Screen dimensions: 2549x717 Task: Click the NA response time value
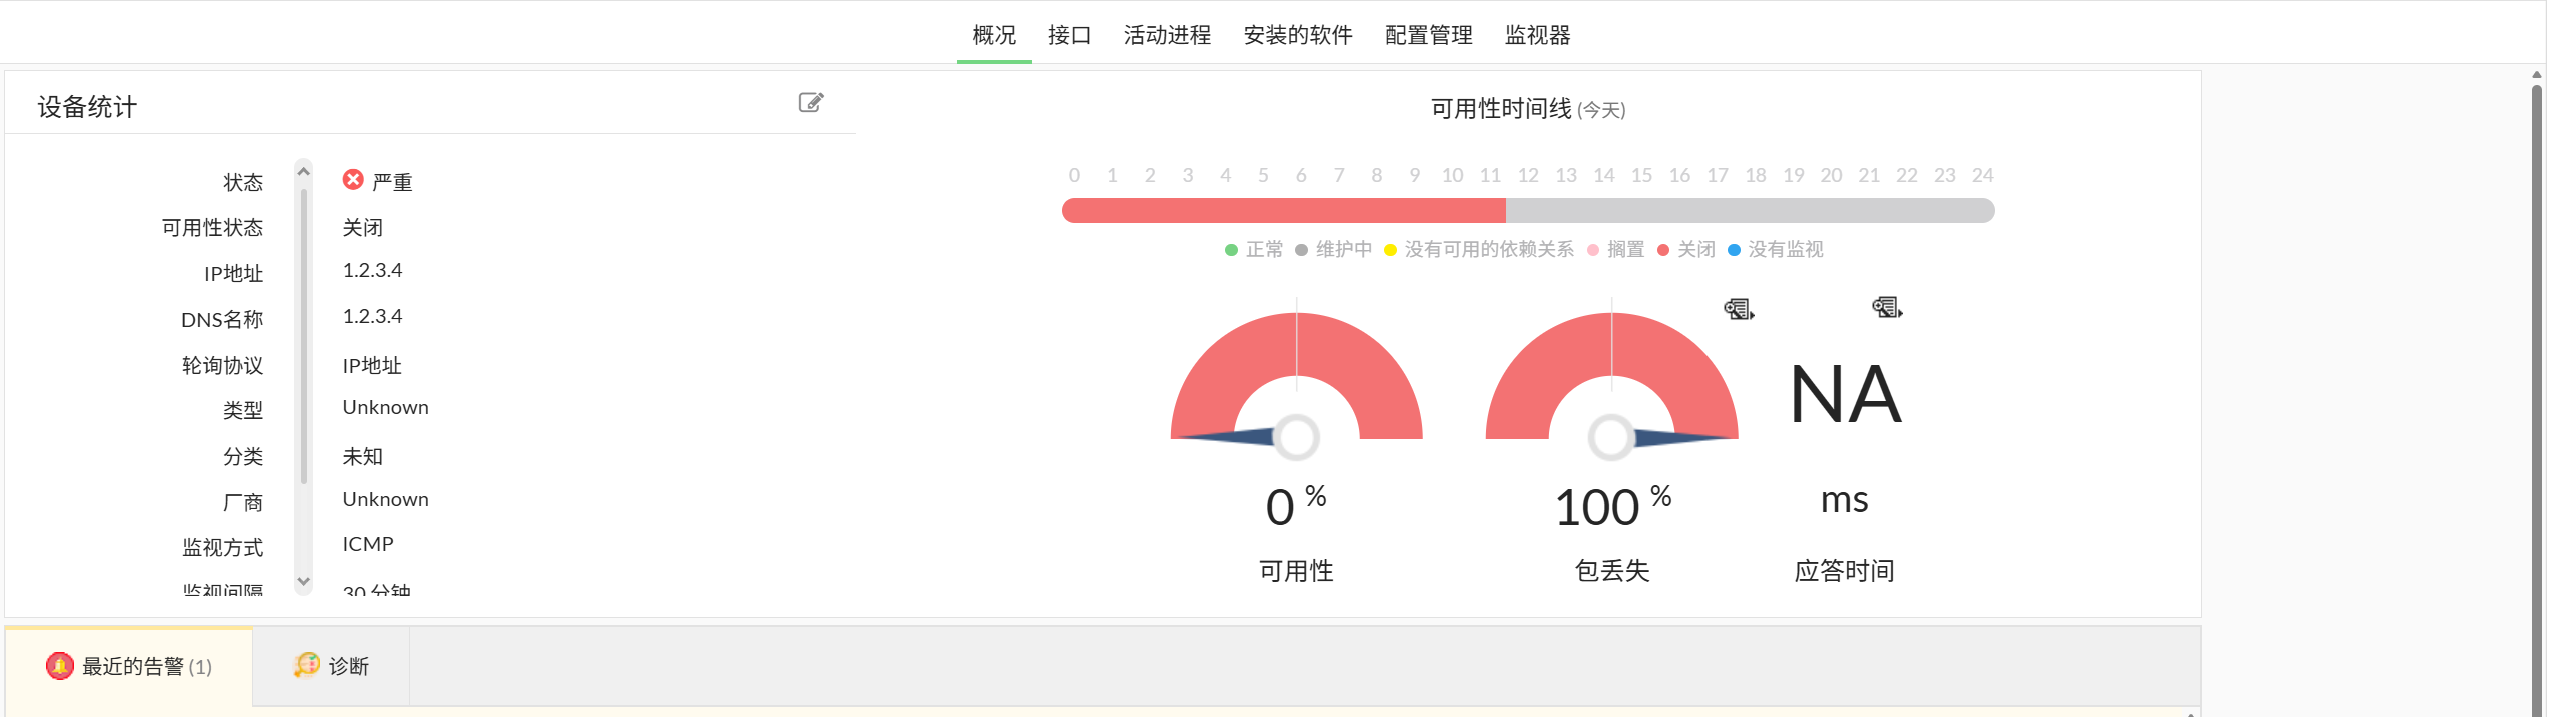1845,395
